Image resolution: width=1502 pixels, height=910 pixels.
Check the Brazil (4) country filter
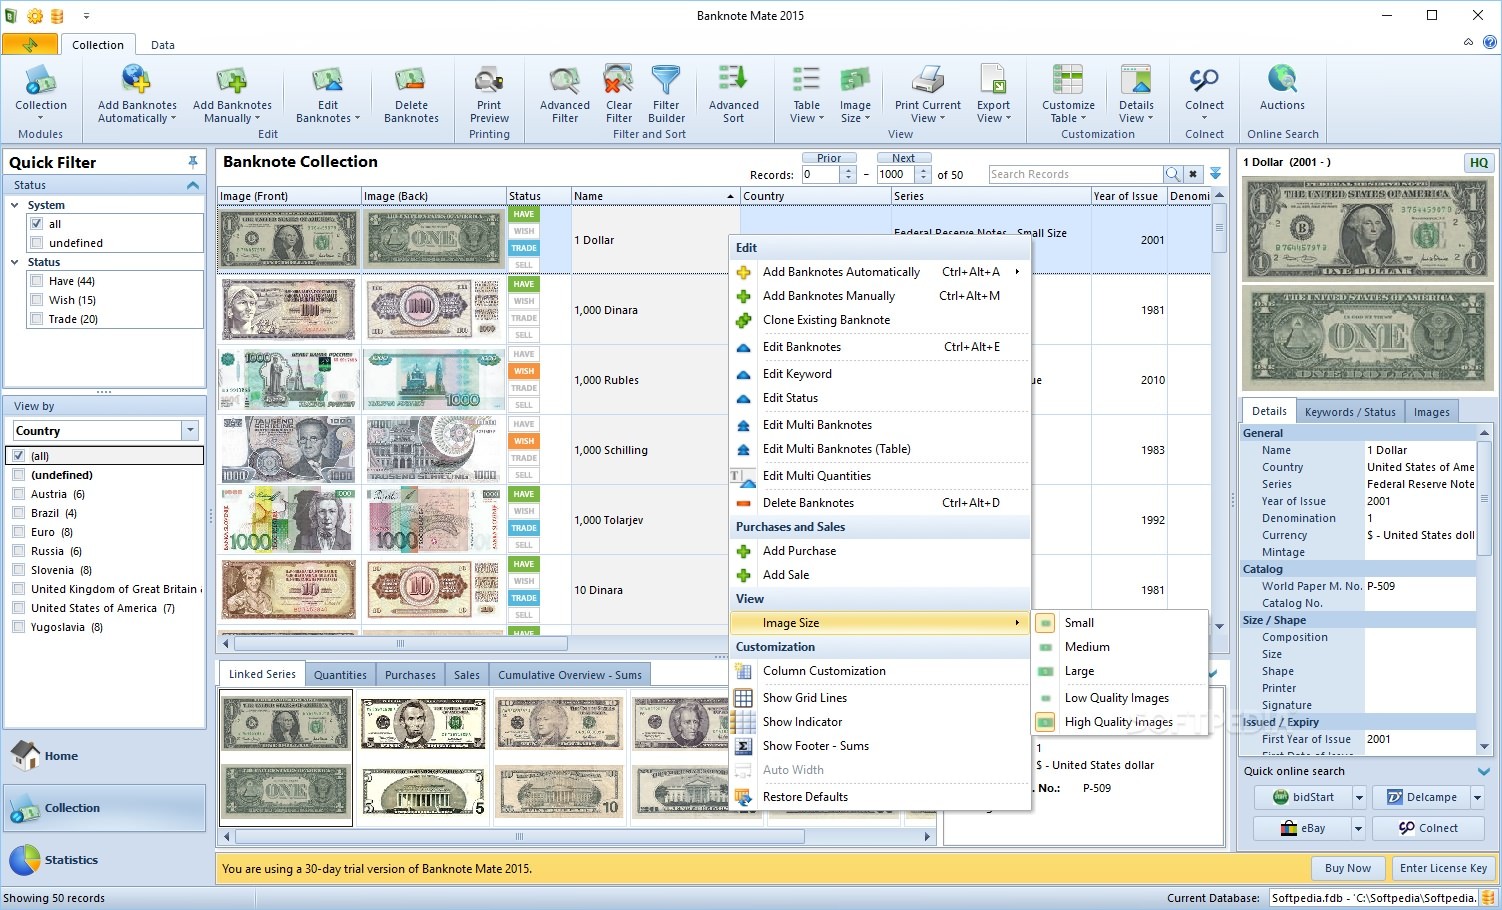(18, 513)
